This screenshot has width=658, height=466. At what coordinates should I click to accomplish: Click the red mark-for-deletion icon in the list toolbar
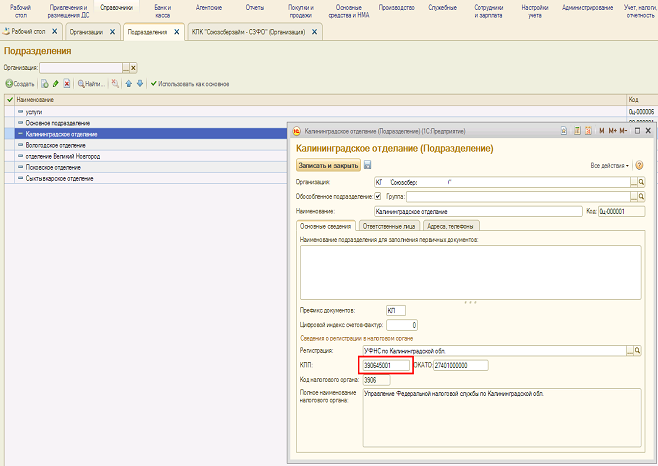tap(67, 83)
